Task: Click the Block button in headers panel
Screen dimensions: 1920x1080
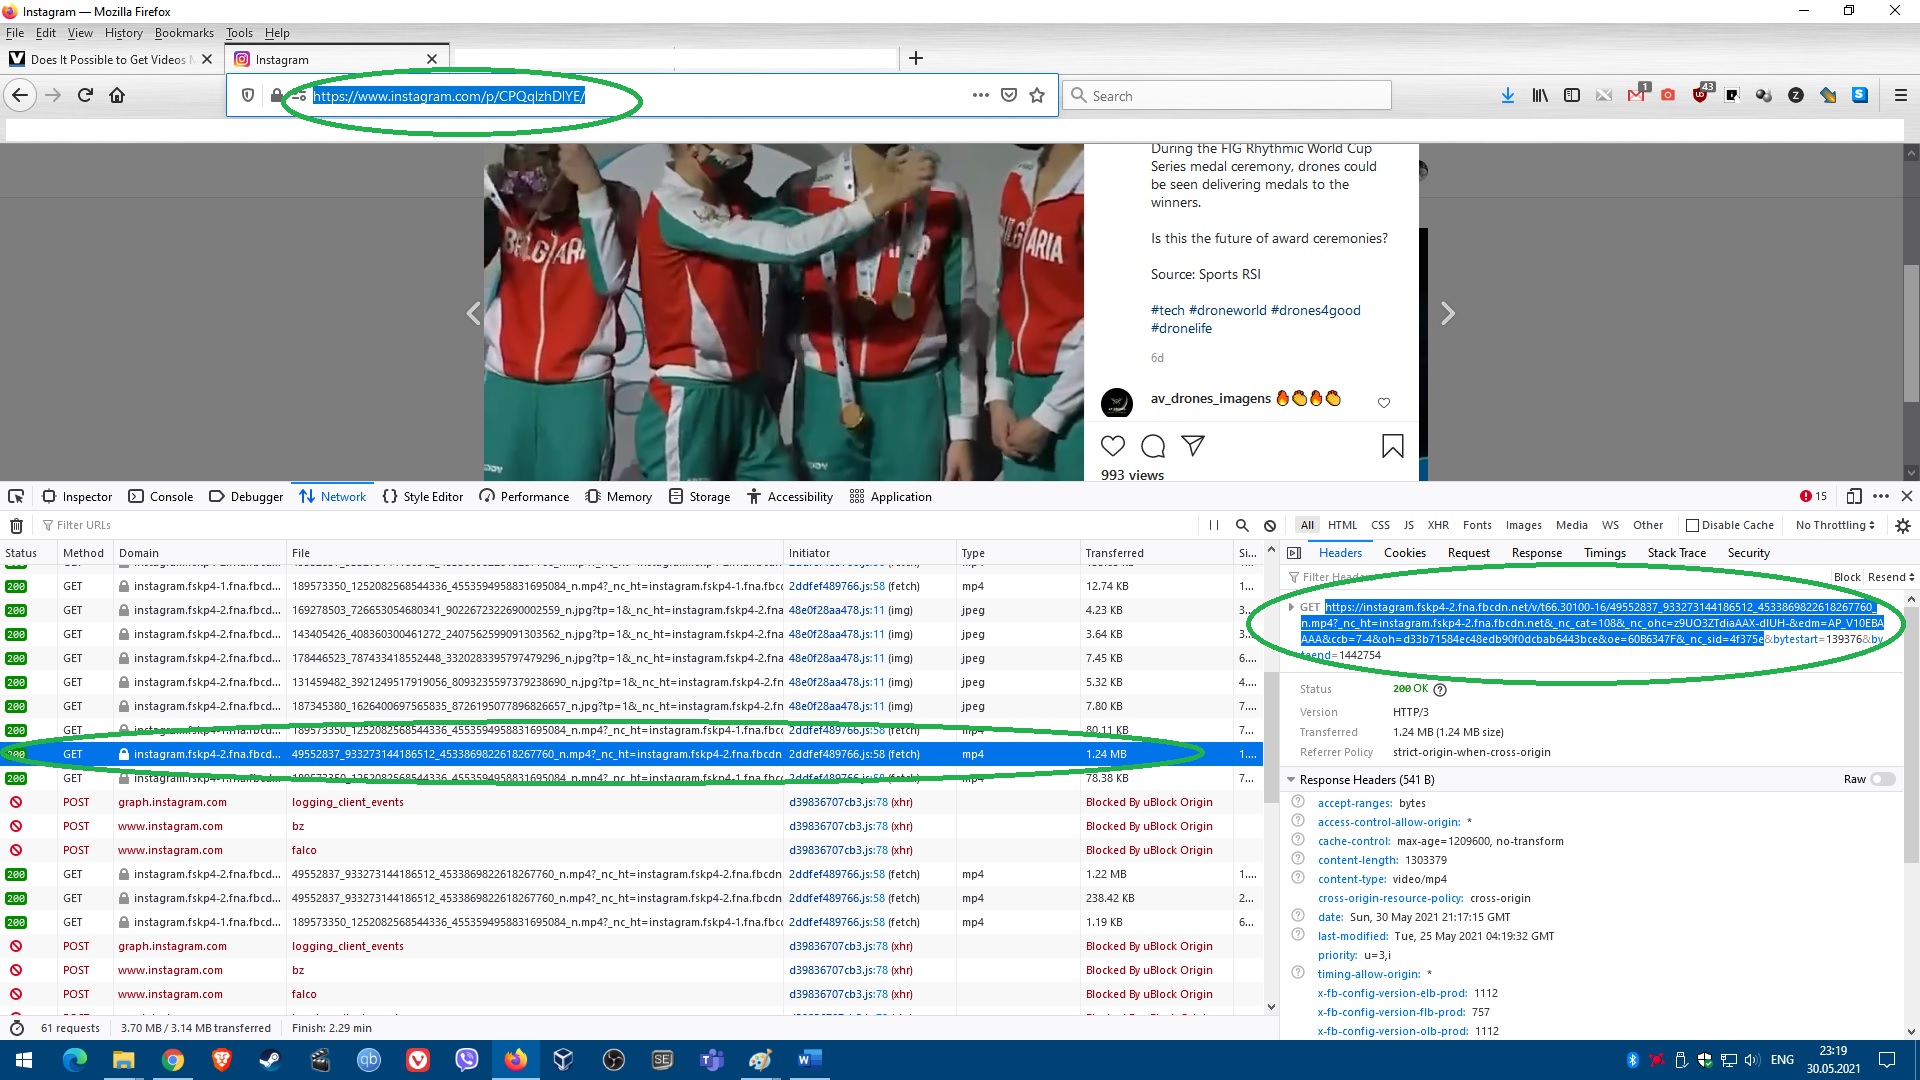Action: coord(1846,577)
